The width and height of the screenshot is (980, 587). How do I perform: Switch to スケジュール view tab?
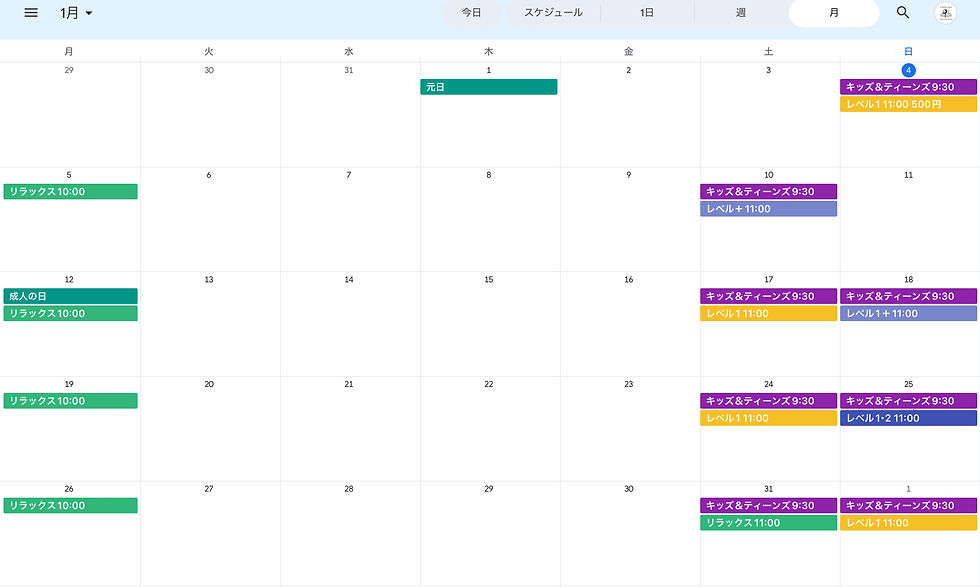tap(553, 13)
